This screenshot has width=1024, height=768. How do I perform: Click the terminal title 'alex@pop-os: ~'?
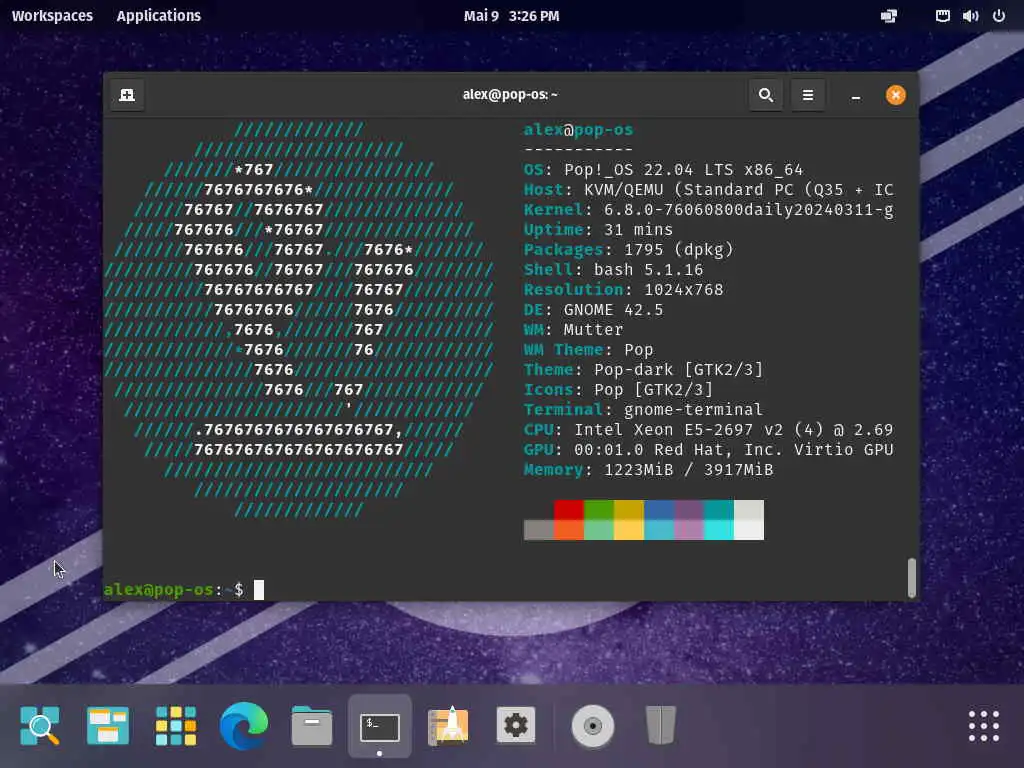coord(510,95)
